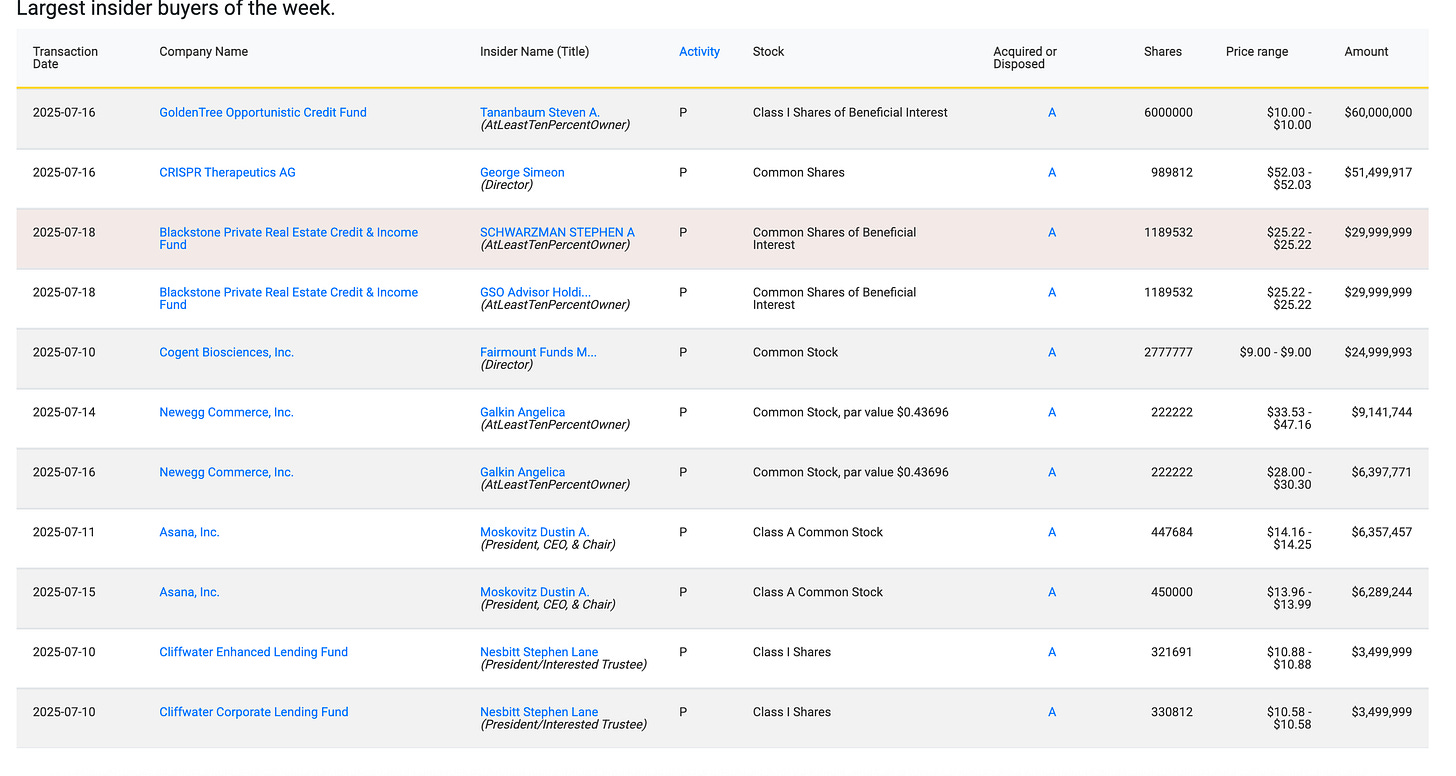Select the 6000000 shares cell
1456x776 pixels.
point(1168,113)
